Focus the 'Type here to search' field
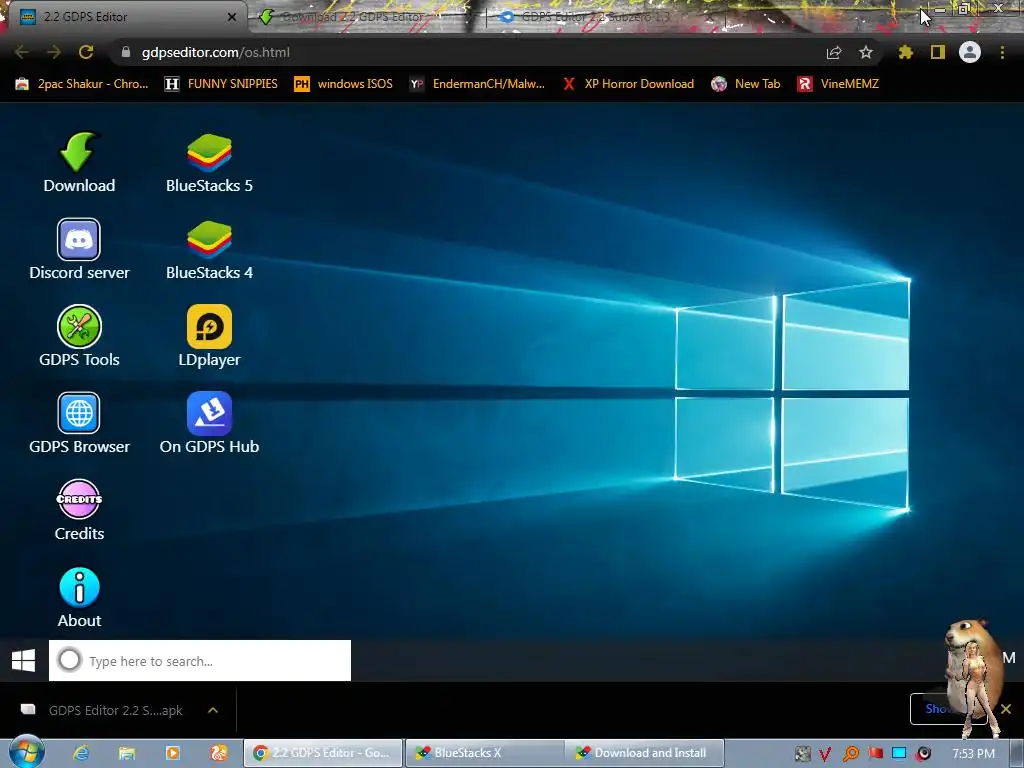This screenshot has height=768, width=1024. (200, 660)
